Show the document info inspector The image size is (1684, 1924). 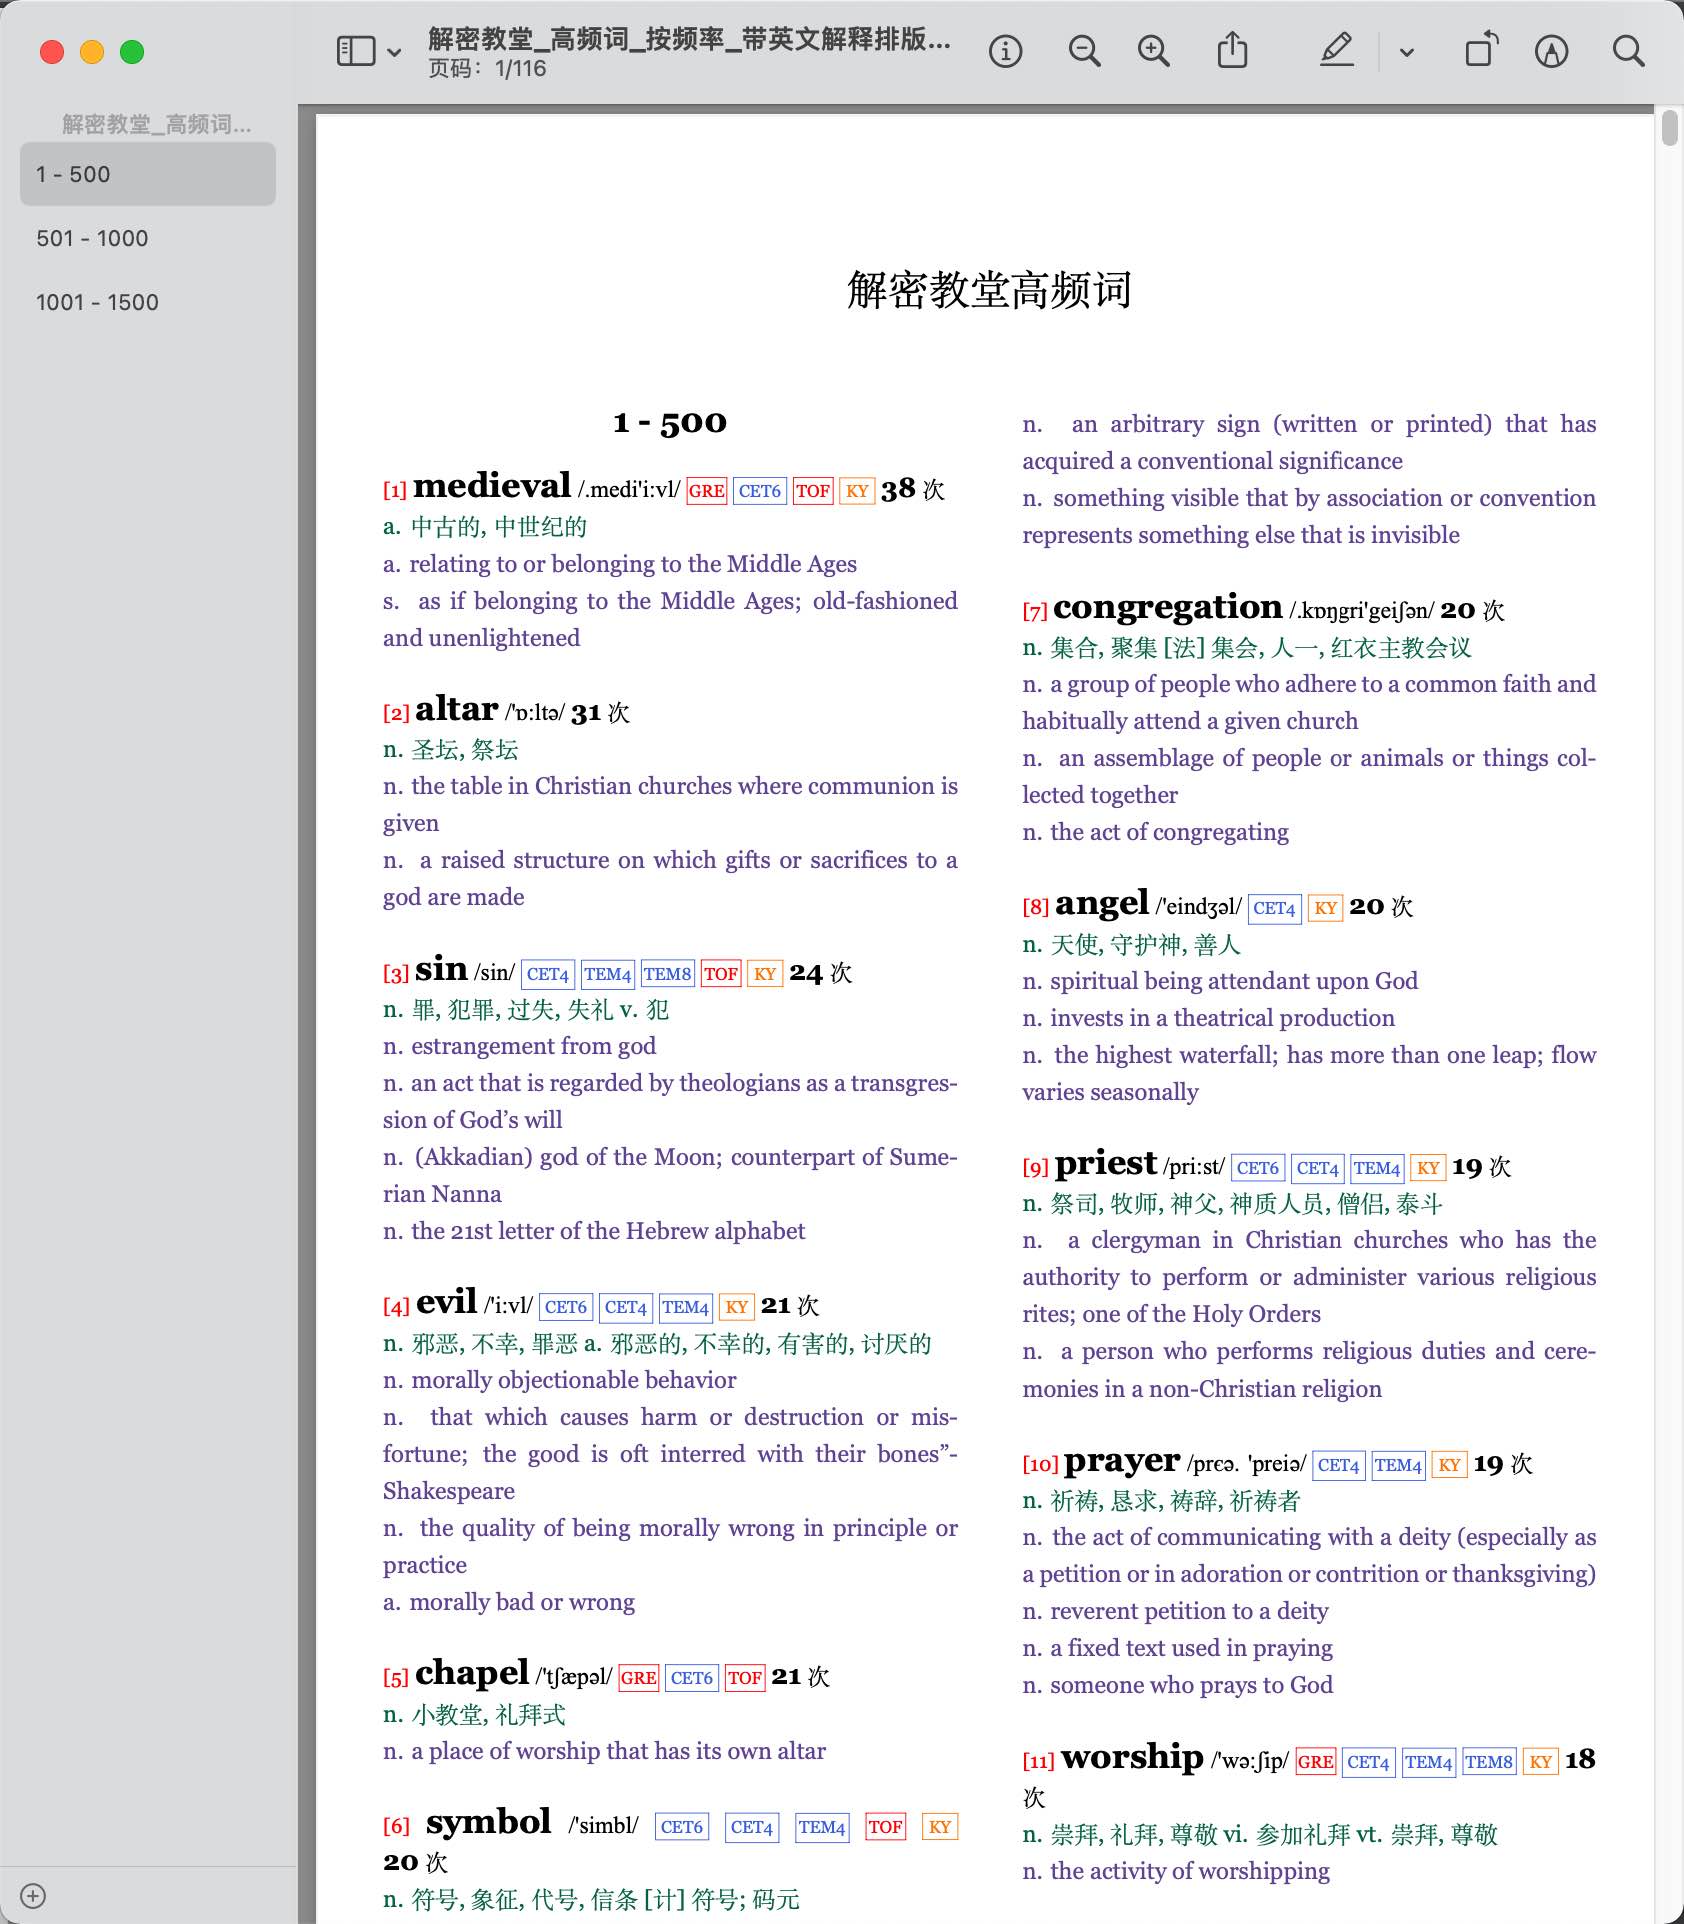click(x=1005, y=51)
